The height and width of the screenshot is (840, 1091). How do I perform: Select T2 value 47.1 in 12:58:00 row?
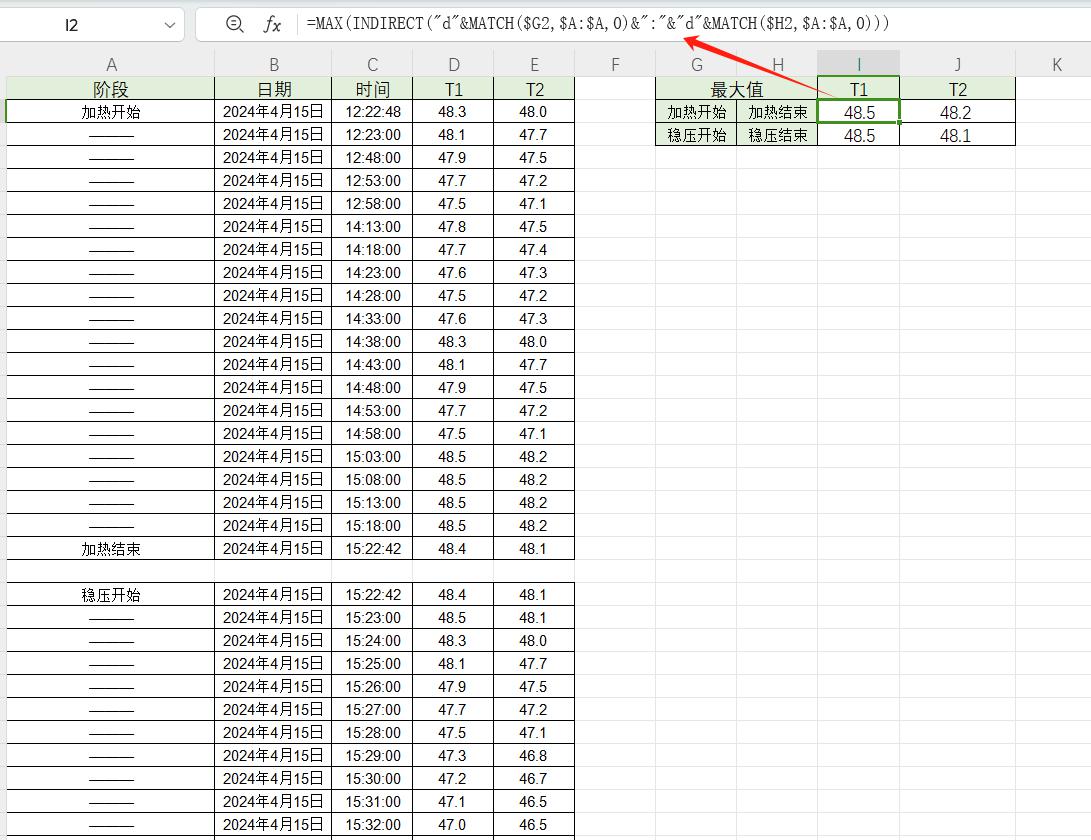tap(534, 203)
